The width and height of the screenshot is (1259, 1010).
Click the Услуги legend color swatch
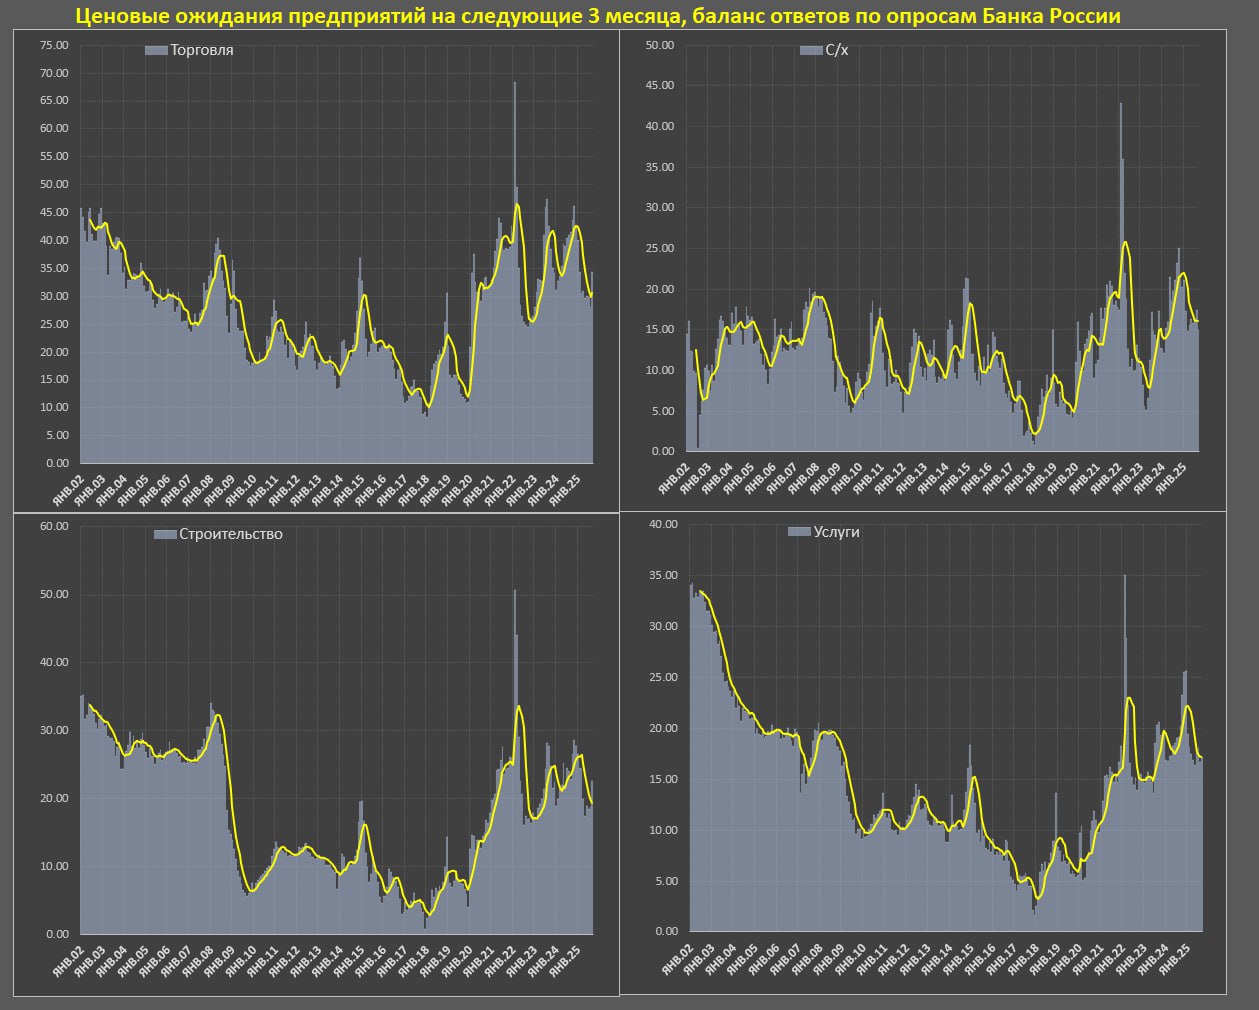(x=799, y=532)
